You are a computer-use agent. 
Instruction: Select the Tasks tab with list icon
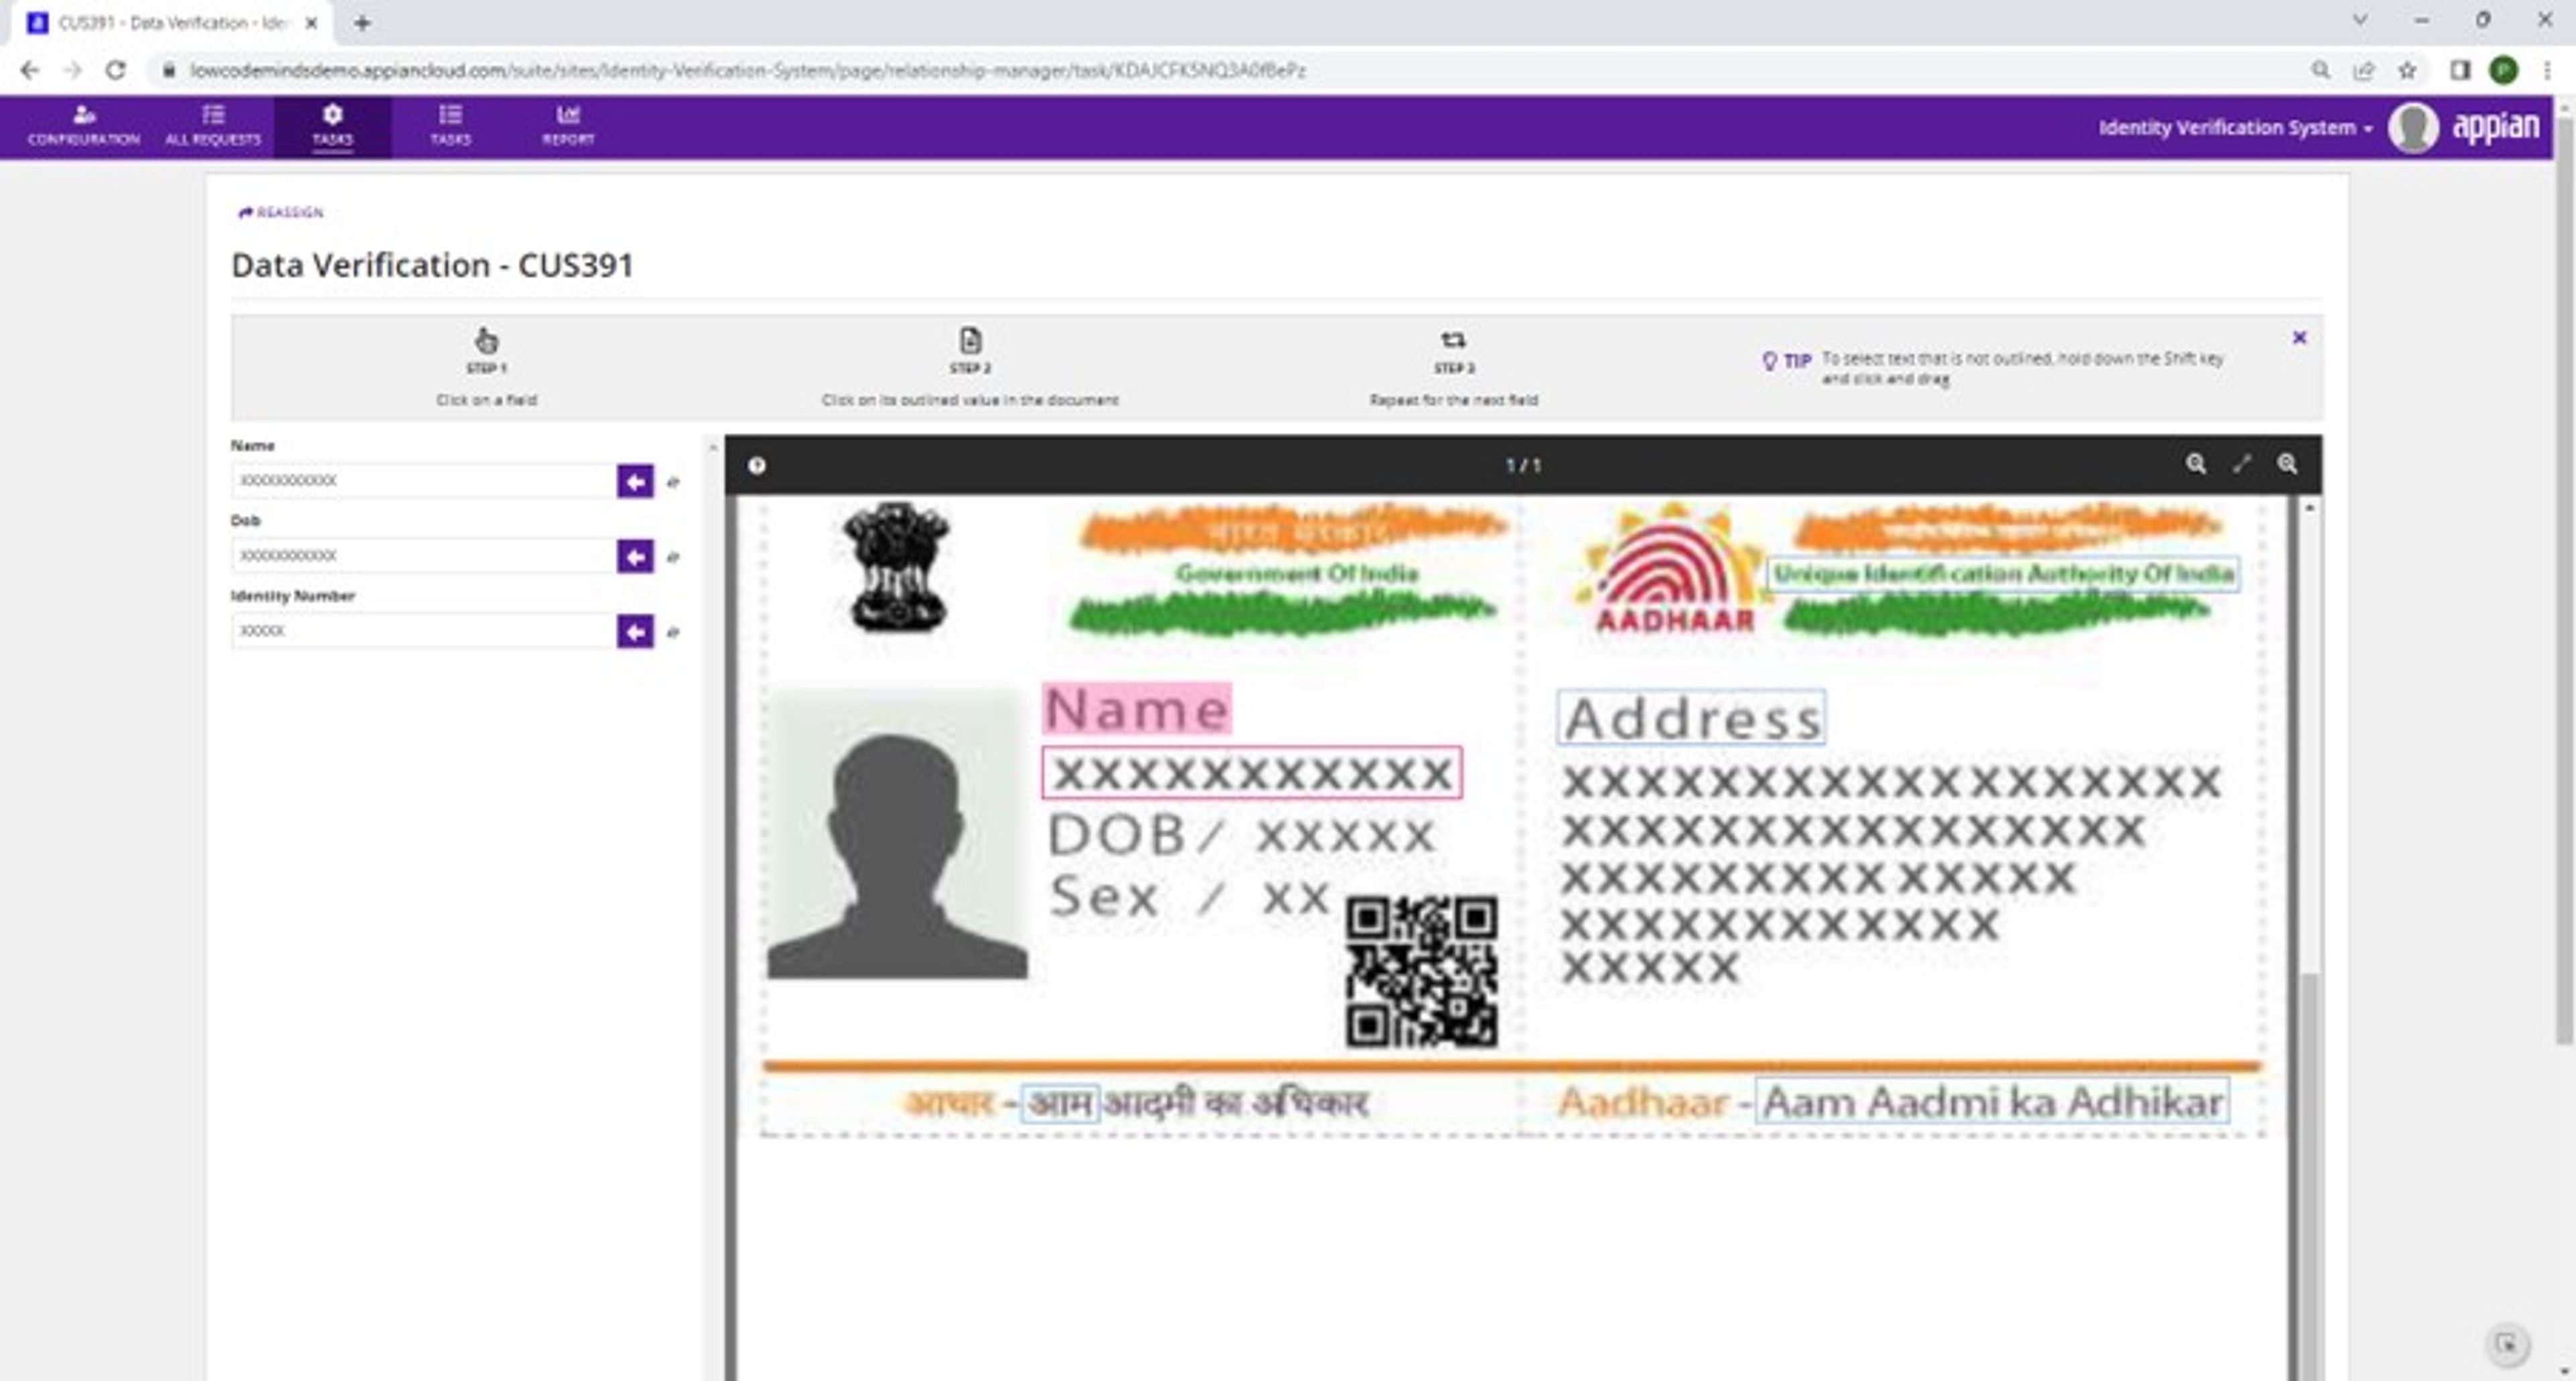451,126
